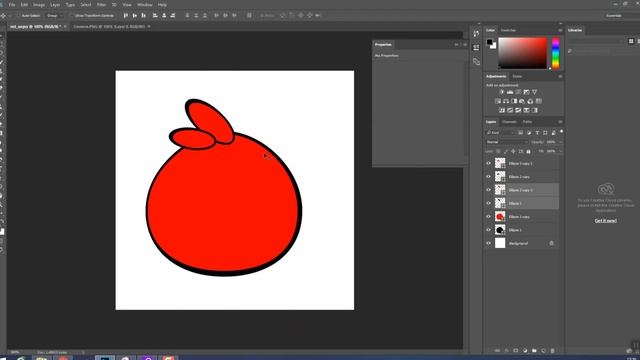
Task: Click the Get it now! link
Action: pos(605,221)
